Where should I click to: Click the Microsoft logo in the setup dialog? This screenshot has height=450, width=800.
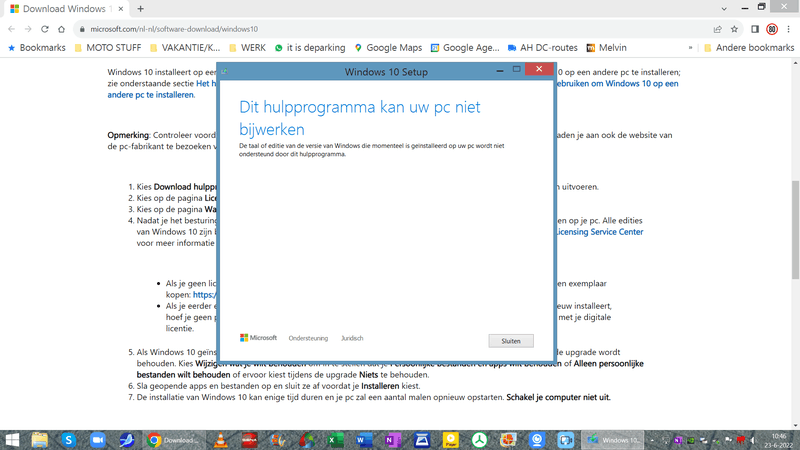[258, 338]
